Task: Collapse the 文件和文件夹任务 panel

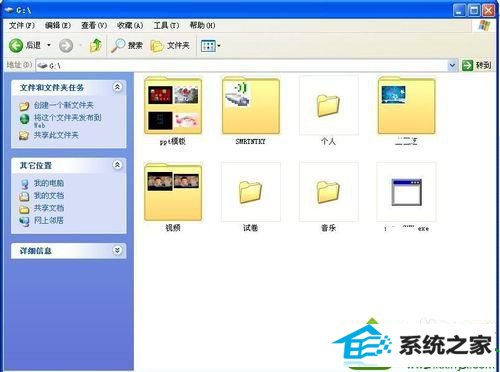Action: (x=117, y=87)
